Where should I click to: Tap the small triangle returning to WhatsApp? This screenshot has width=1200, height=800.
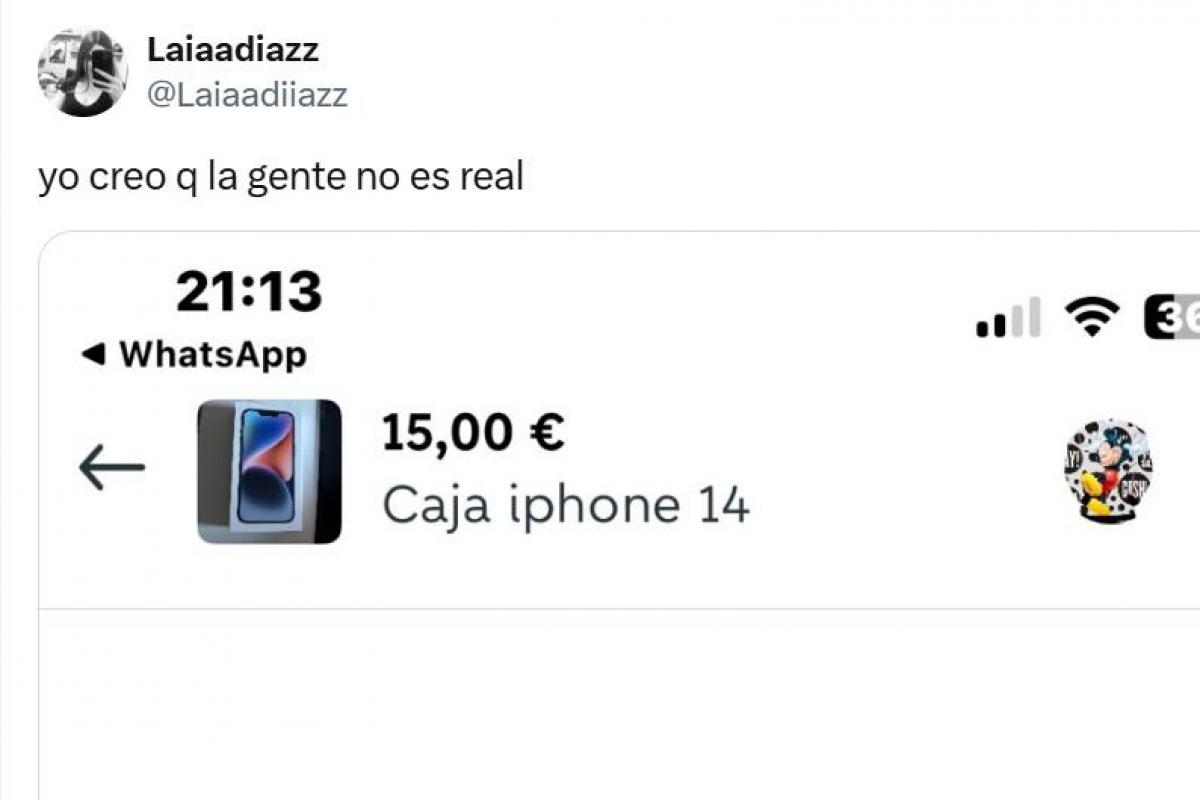click(93, 355)
